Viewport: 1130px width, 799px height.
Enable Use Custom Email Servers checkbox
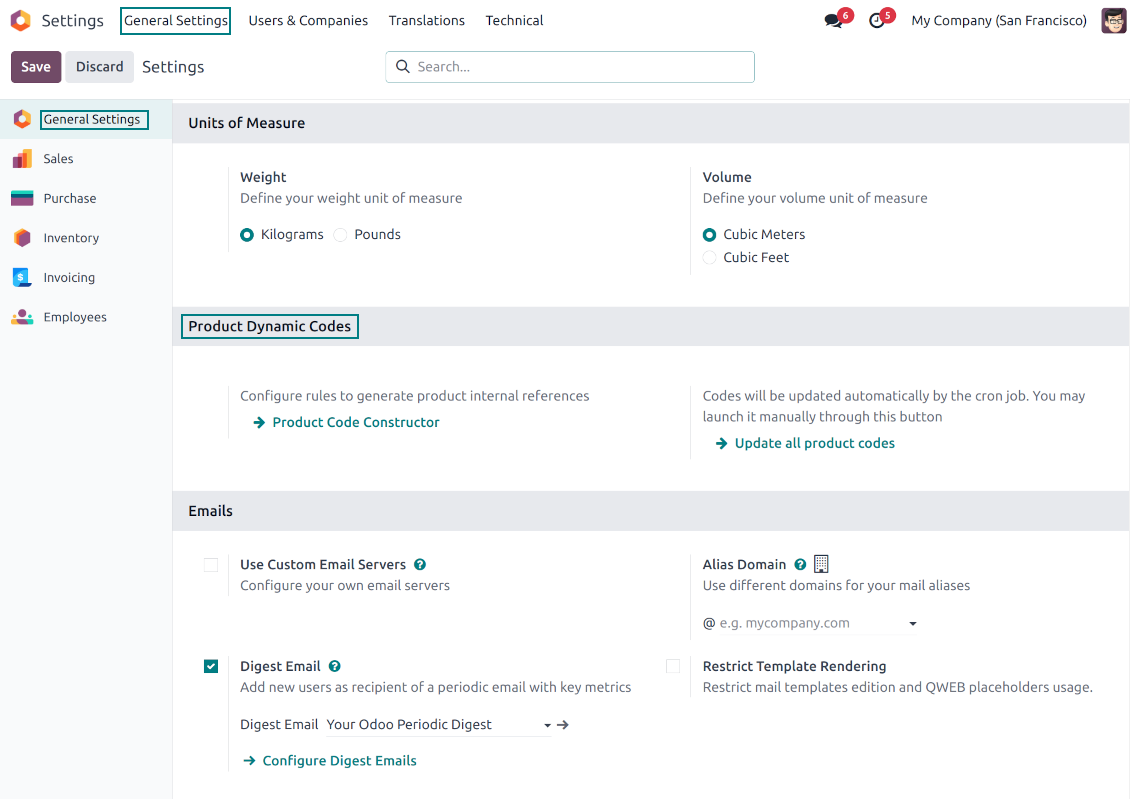211,565
